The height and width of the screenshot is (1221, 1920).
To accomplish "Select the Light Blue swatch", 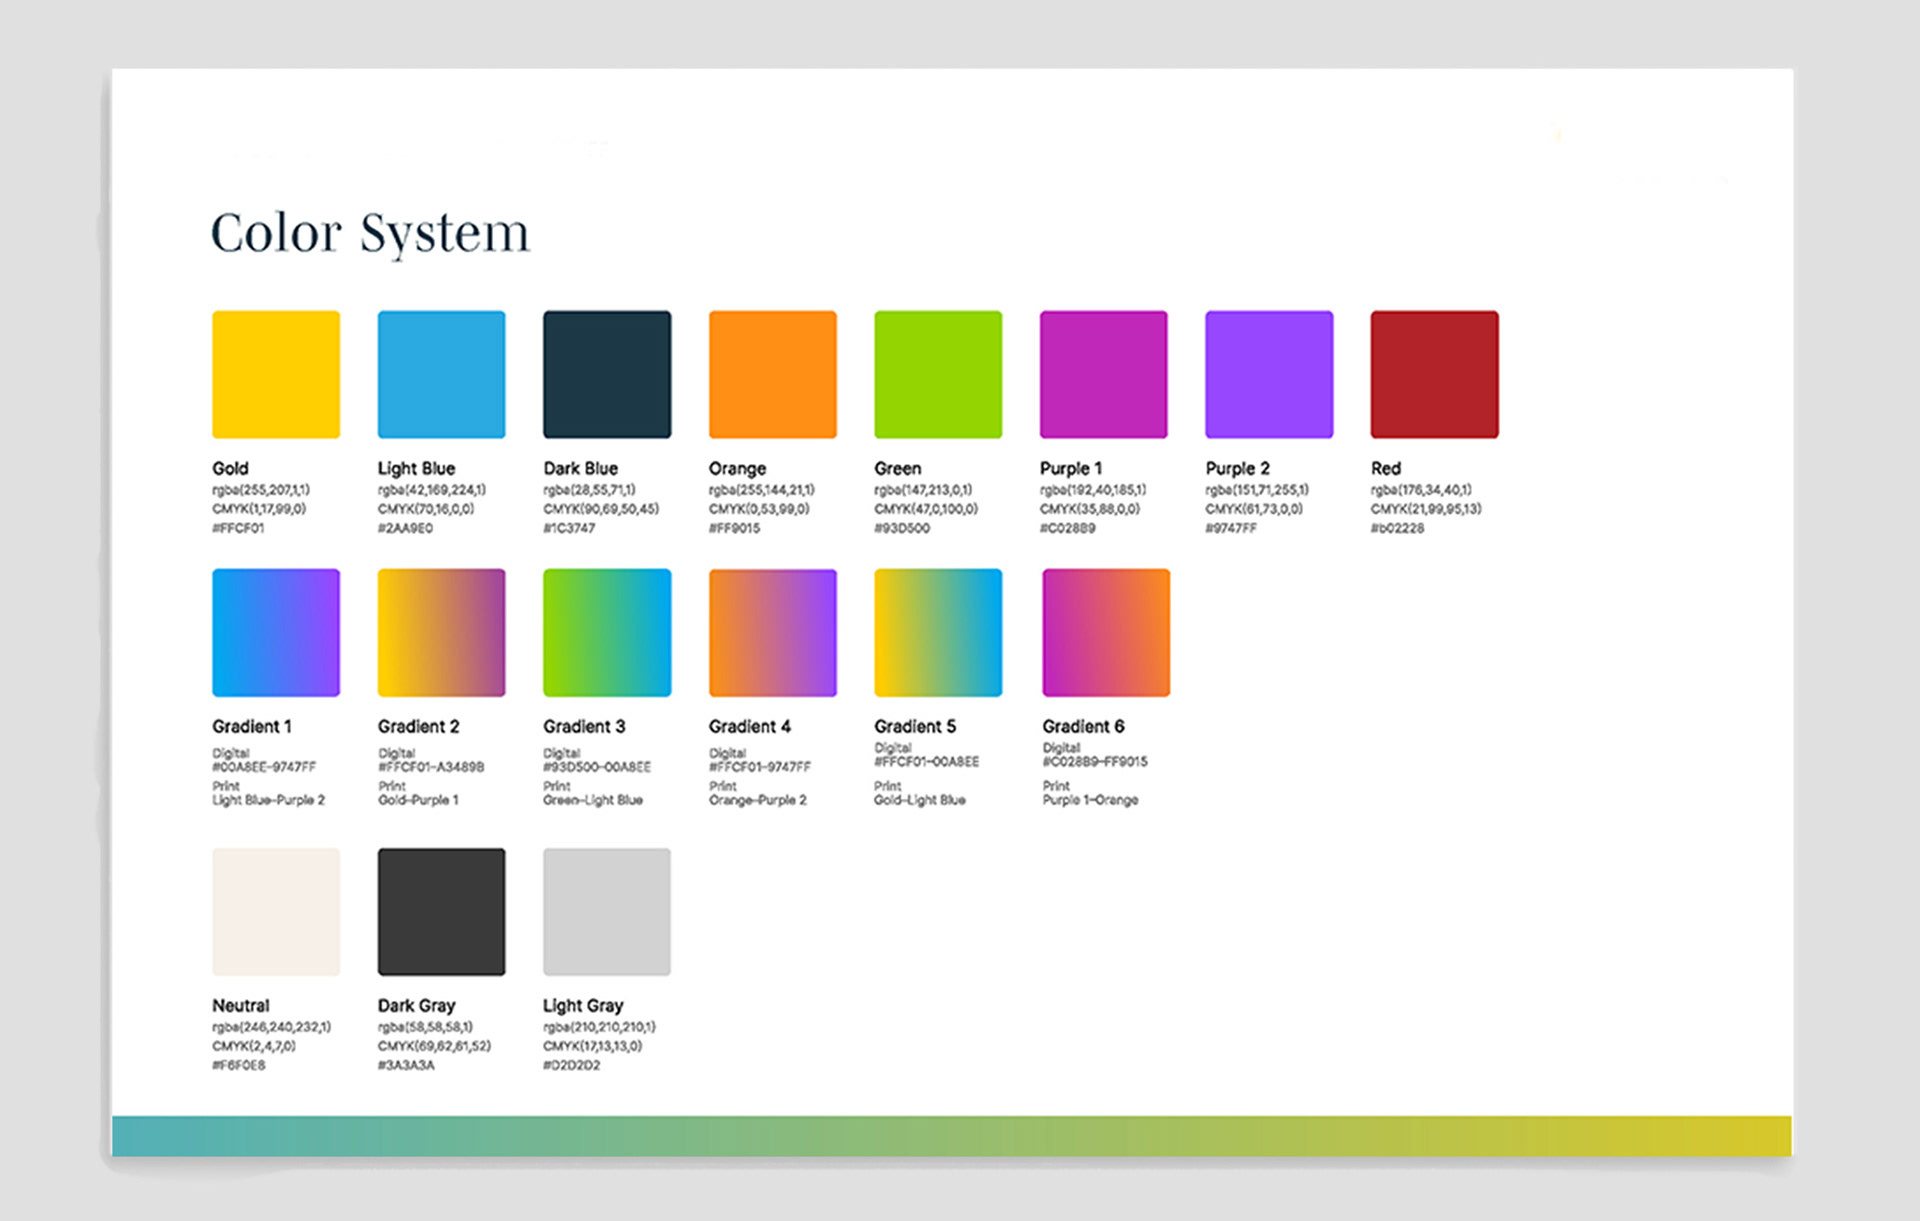I will (441, 374).
